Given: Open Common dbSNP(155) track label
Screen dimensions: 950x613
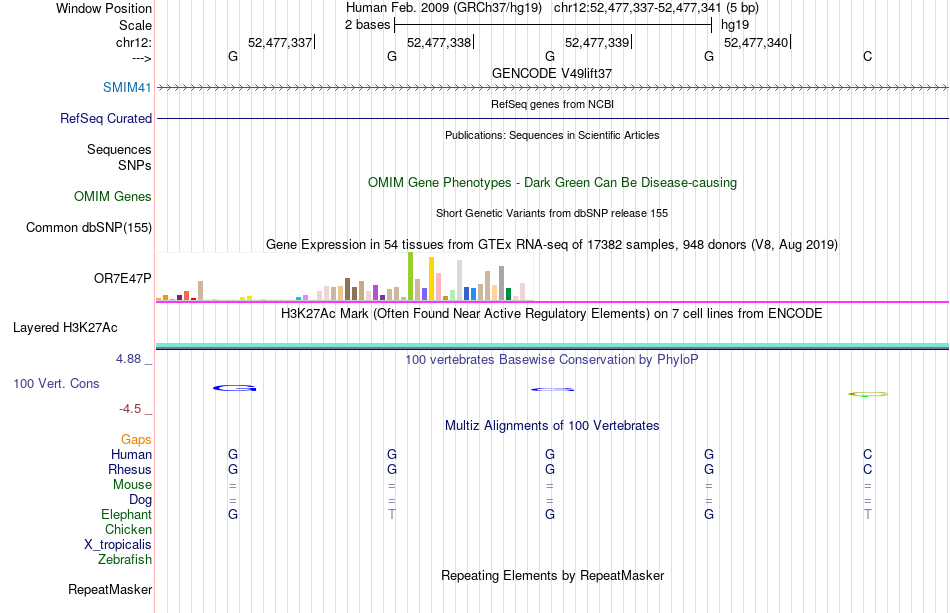Looking at the screenshot, I should [x=88, y=227].
